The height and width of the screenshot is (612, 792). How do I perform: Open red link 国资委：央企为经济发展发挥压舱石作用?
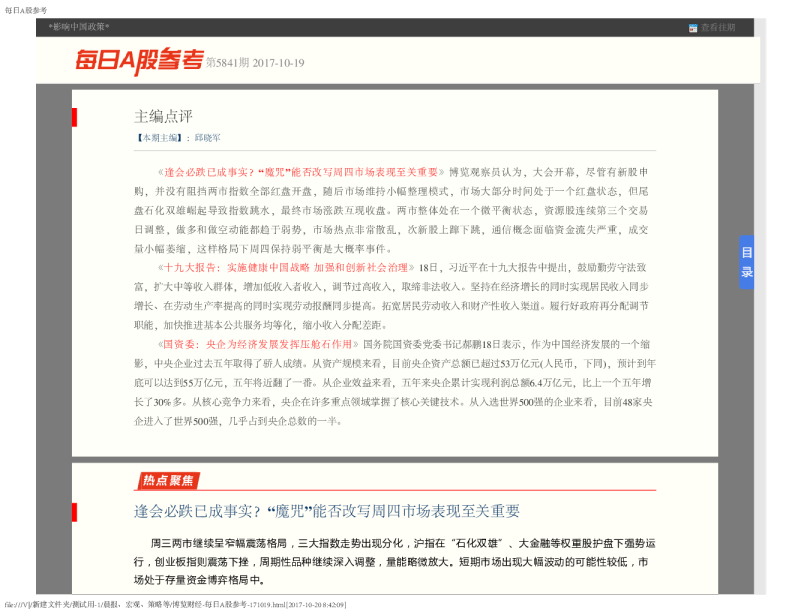pyautogui.click(x=258, y=344)
